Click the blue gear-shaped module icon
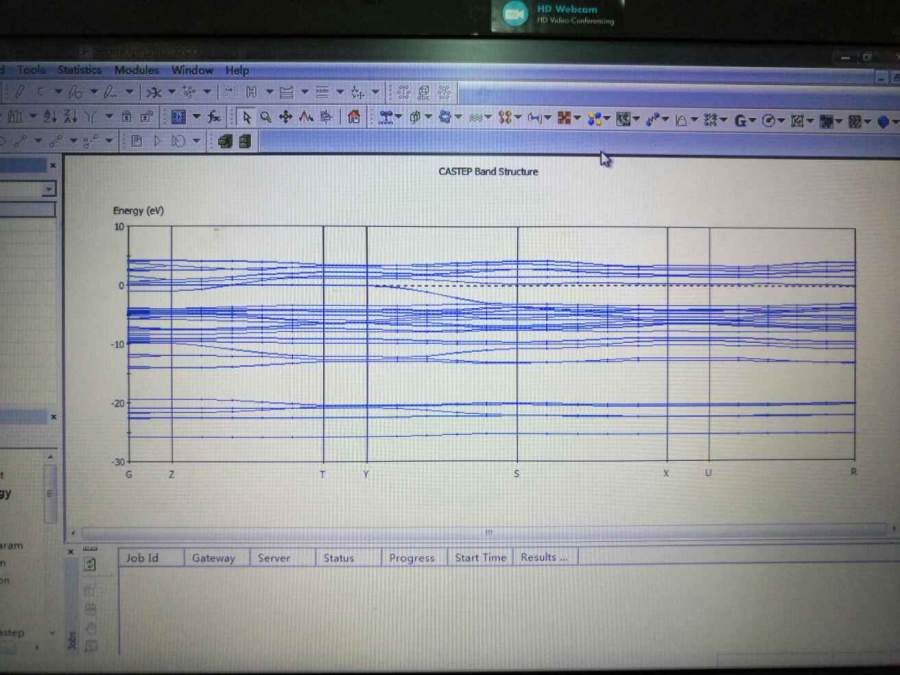The width and height of the screenshot is (900, 675). tap(445, 118)
